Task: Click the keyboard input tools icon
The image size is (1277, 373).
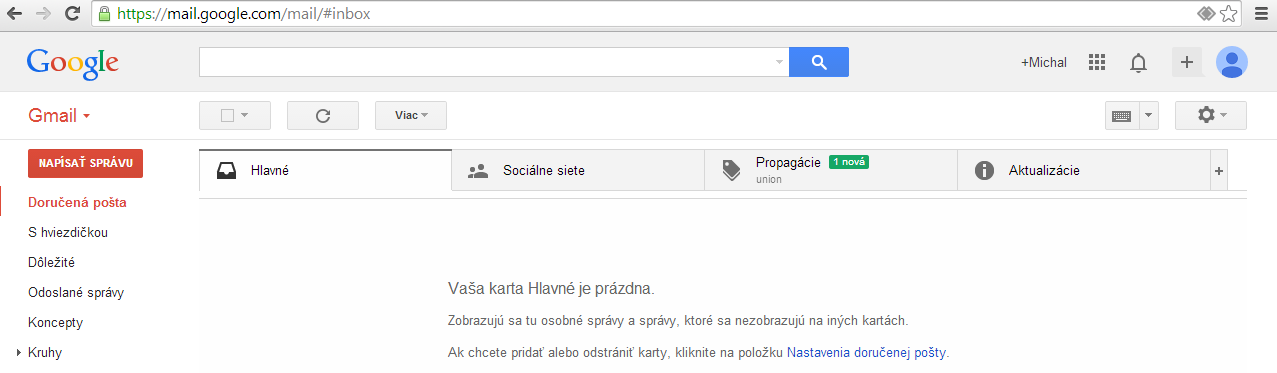Action: click(1121, 115)
